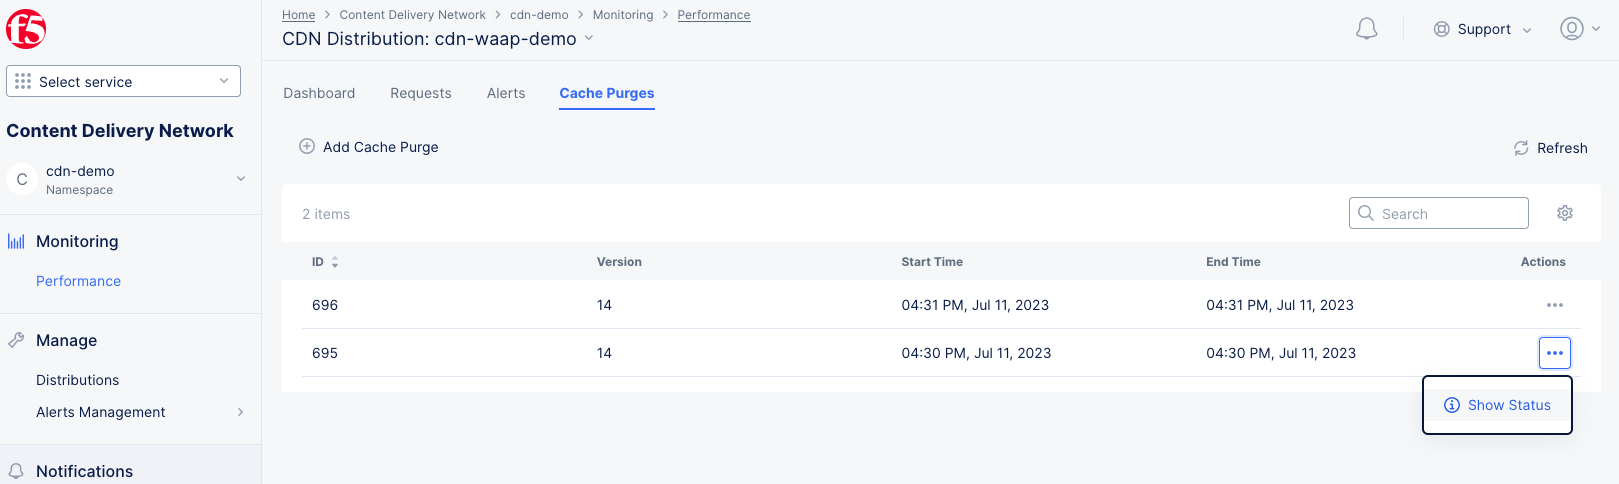The height and width of the screenshot is (484, 1619).
Task: Open the Support dropdown menu
Action: pos(1482,29)
